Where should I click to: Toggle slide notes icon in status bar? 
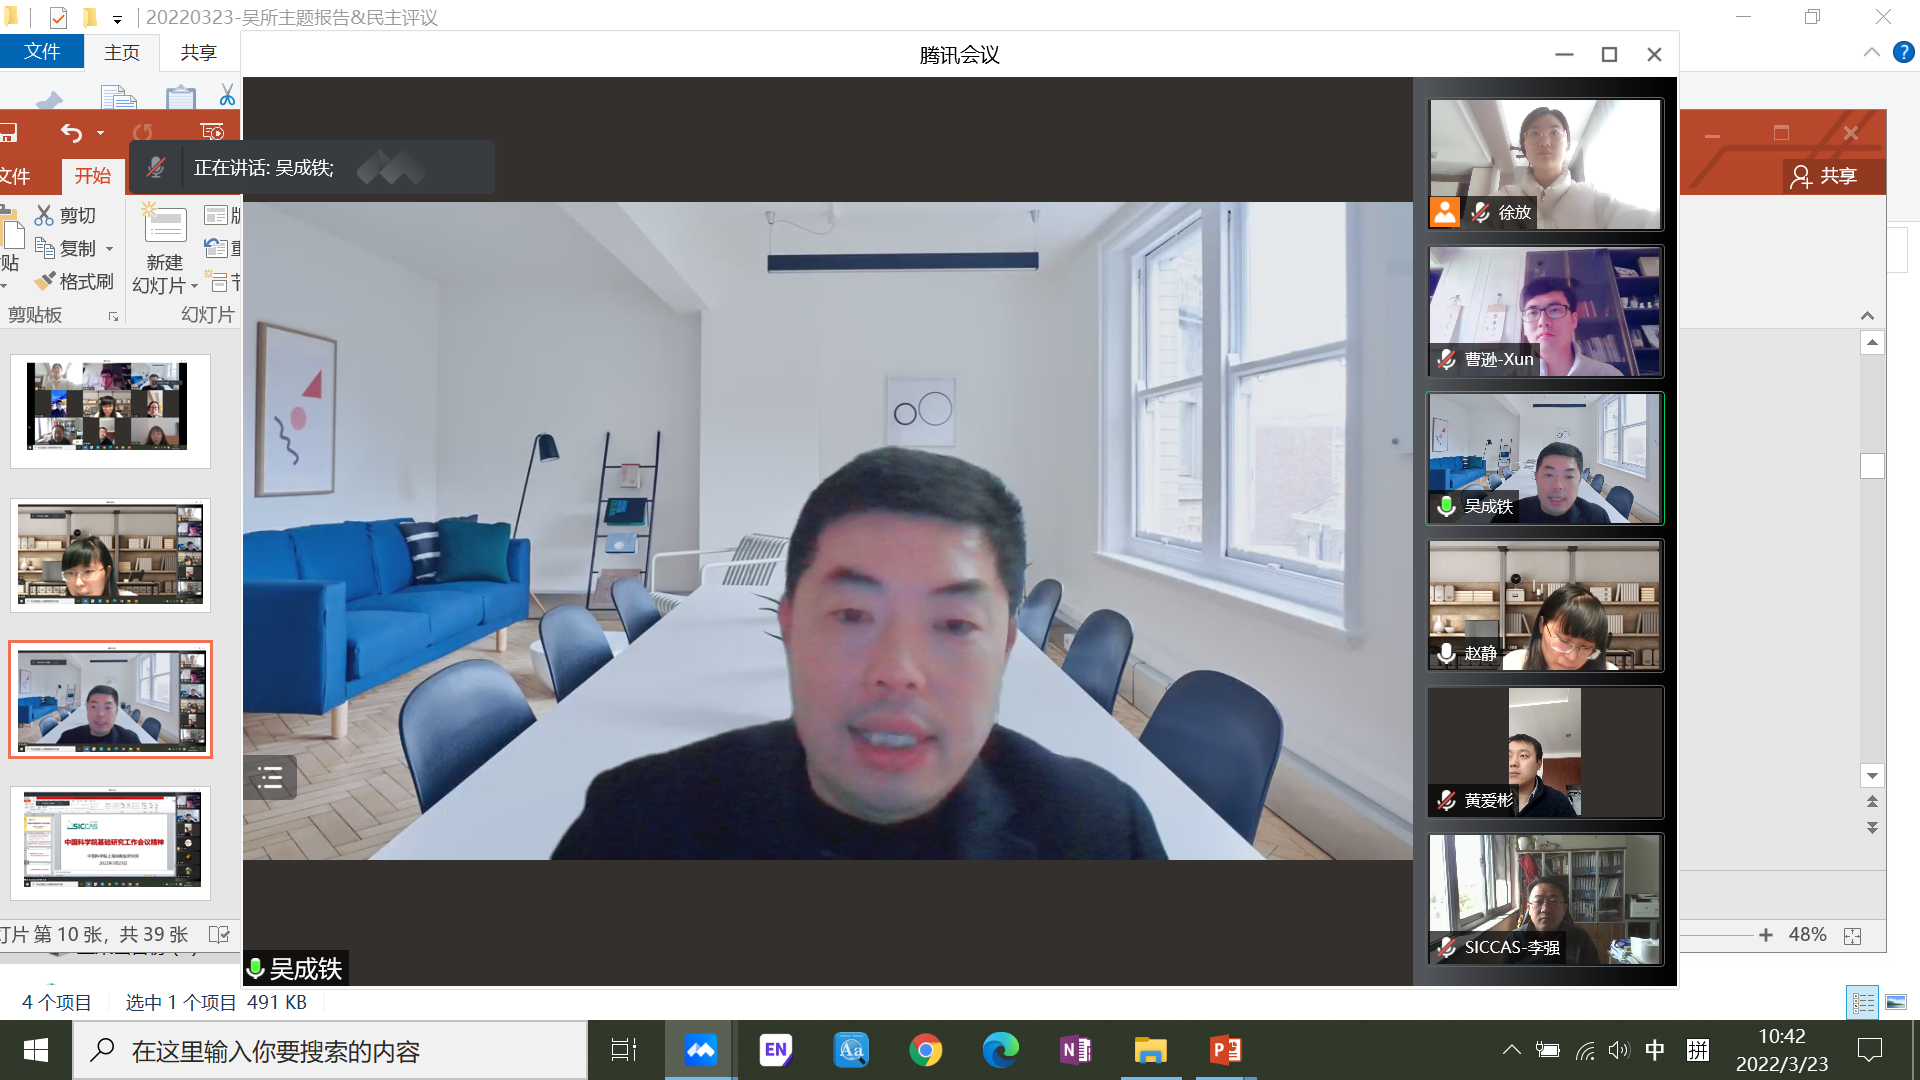tap(219, 934)
